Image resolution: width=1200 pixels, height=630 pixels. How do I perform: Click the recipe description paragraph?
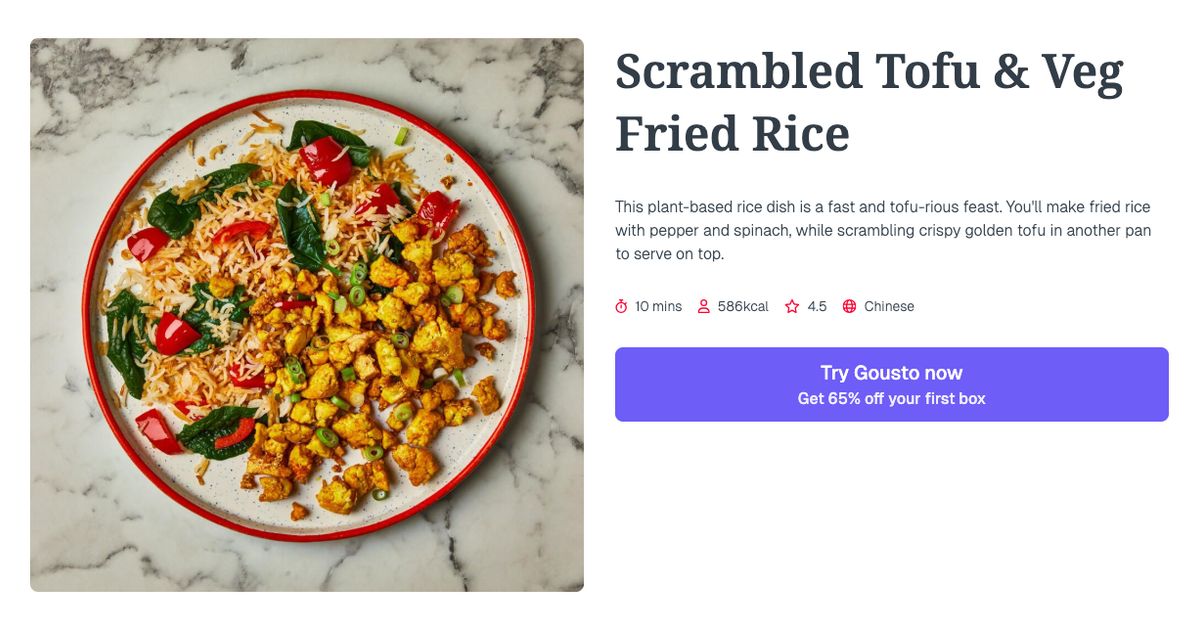(x=883, y=230)
